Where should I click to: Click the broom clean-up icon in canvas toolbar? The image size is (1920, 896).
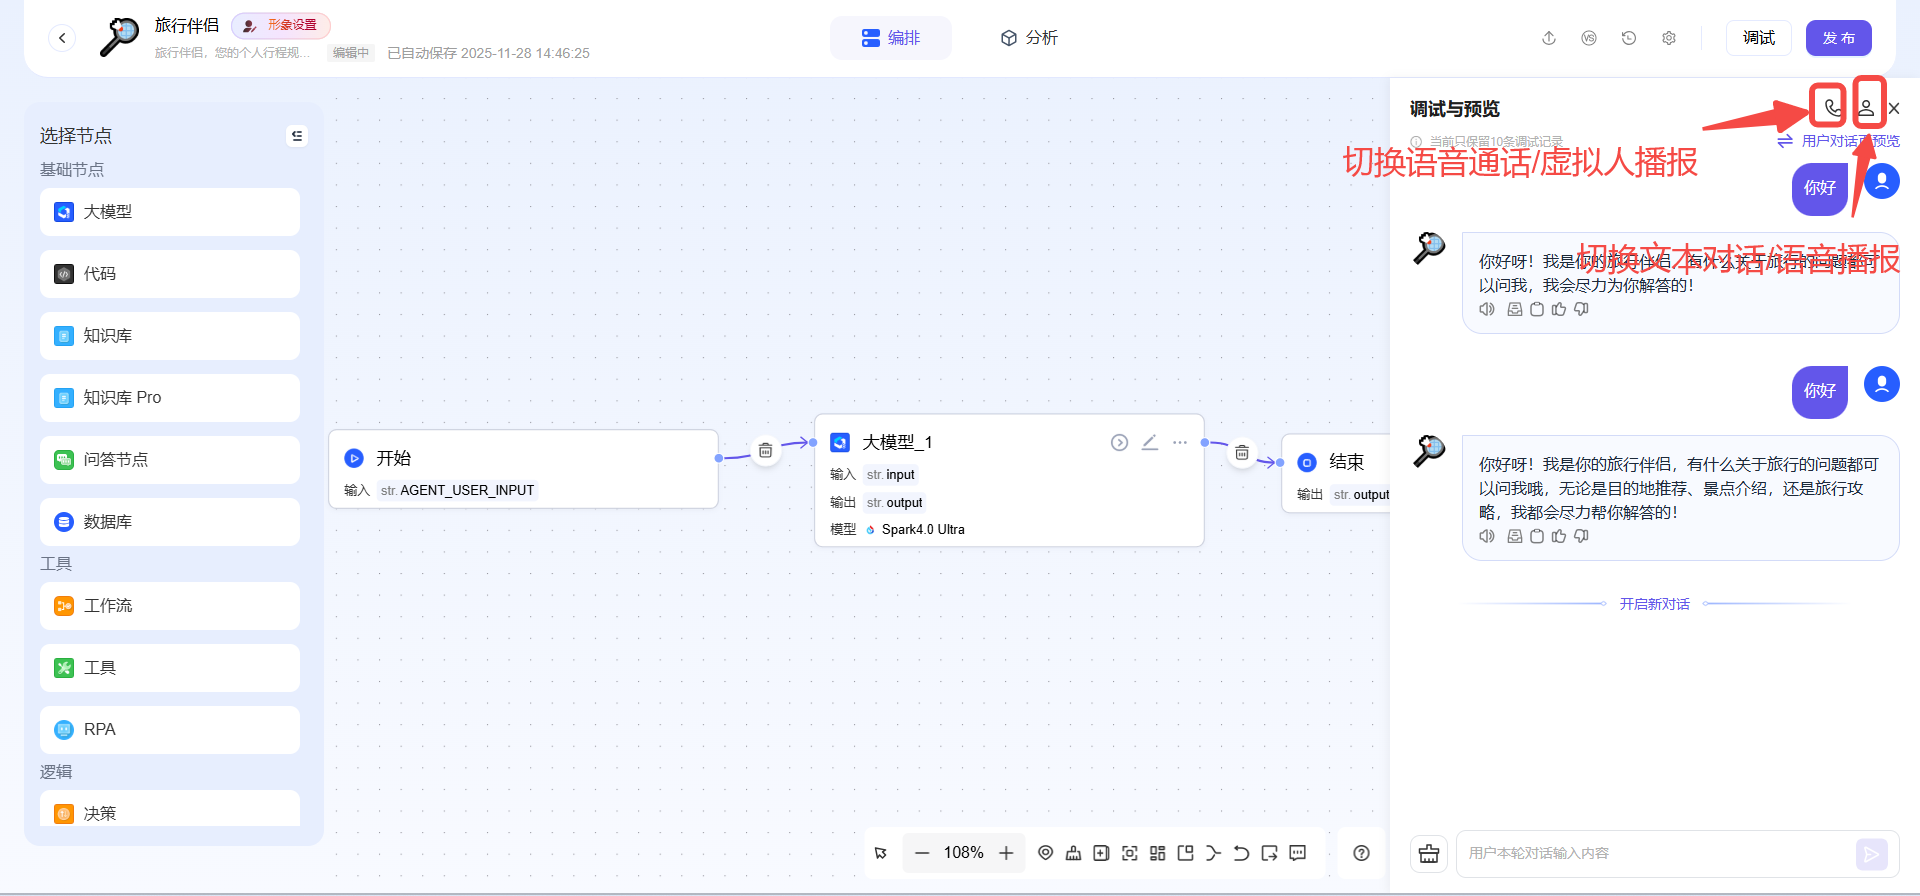pyautogui.click(x=1073, y=853)
